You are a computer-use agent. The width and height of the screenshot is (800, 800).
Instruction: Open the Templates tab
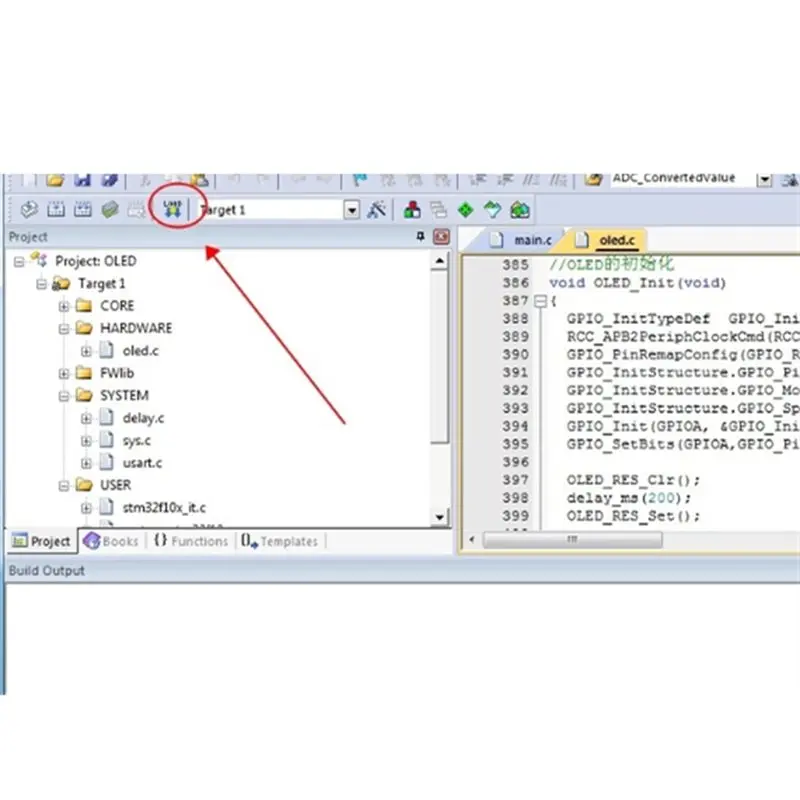click(x=280, y=541)
